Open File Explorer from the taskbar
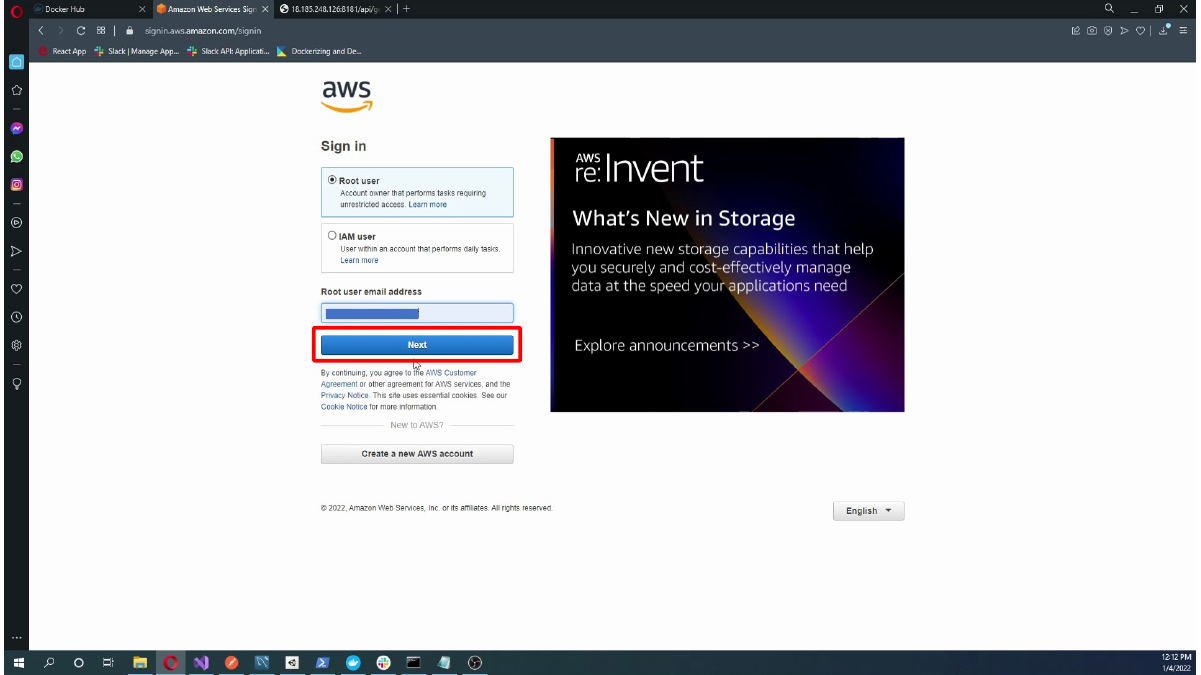Viewport: 1201px width, 675px height. click(140, 662)
